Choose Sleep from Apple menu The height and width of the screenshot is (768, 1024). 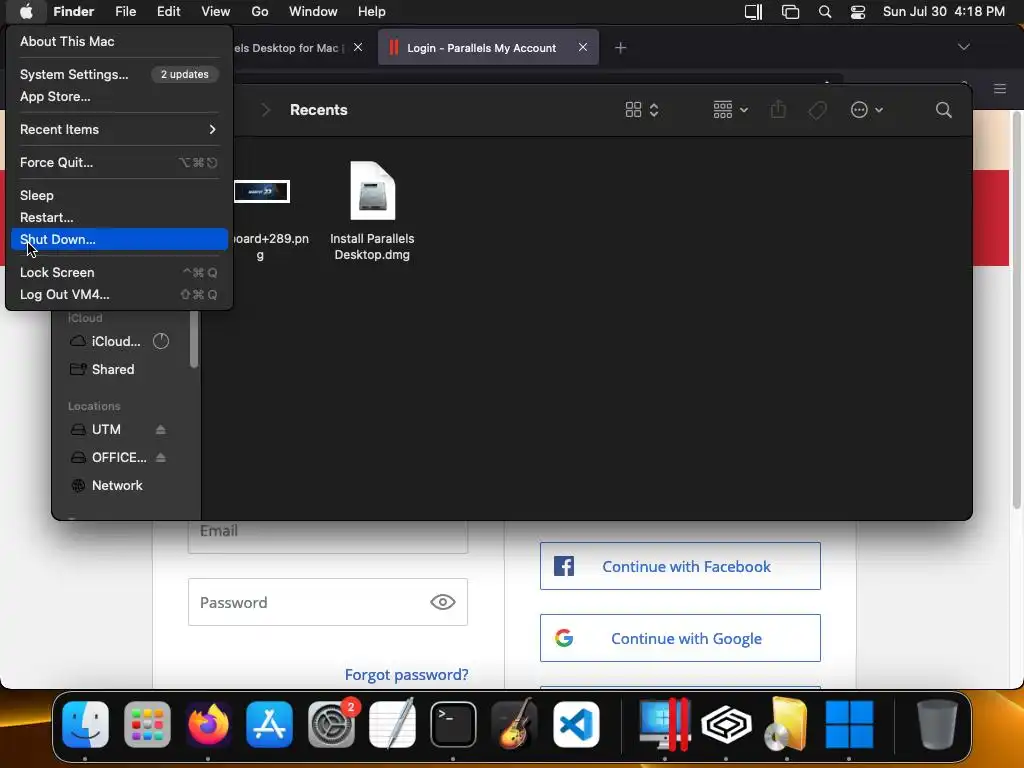point(119,195)
